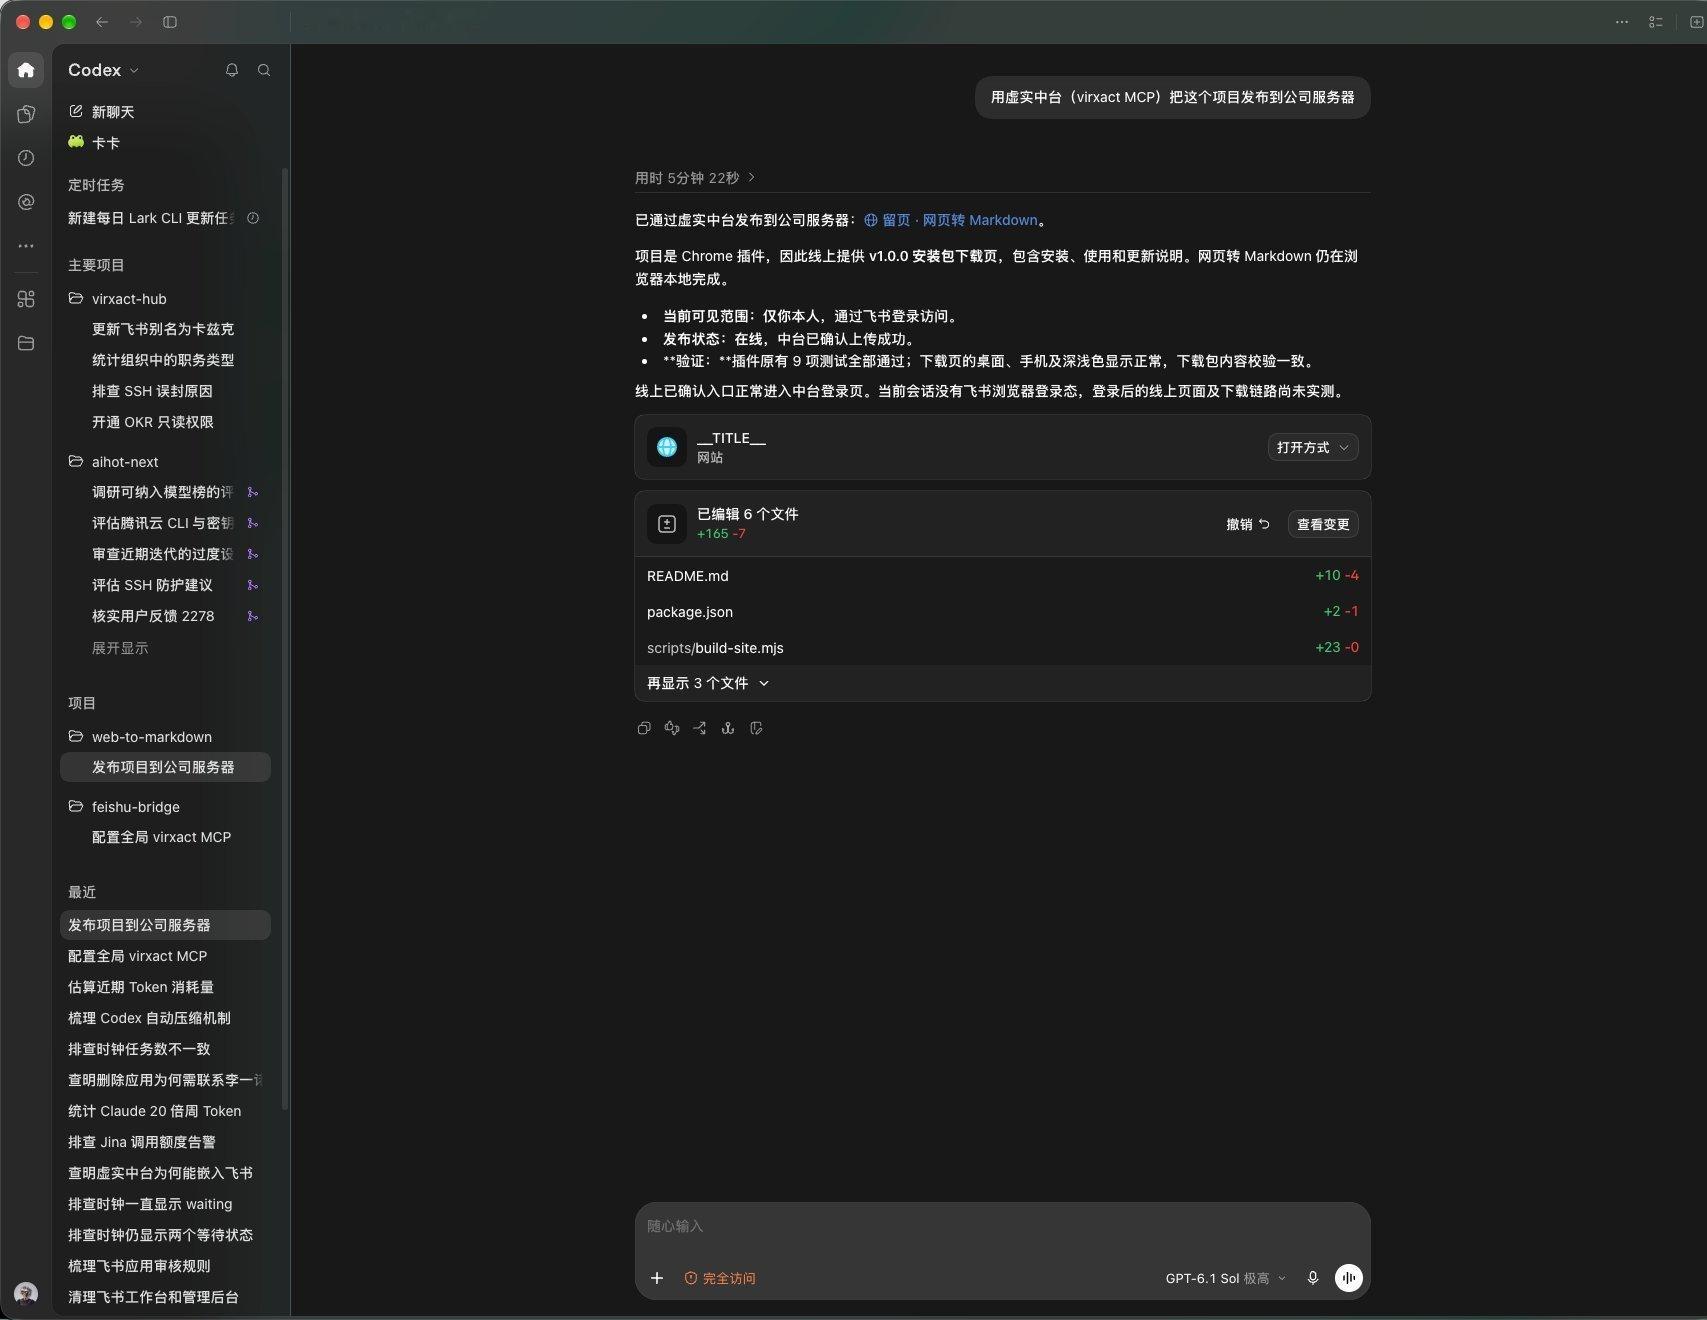Open the clock history icon in the left rail
The height and width of the screenshot is (1320, 1707).
click(26, 158)
